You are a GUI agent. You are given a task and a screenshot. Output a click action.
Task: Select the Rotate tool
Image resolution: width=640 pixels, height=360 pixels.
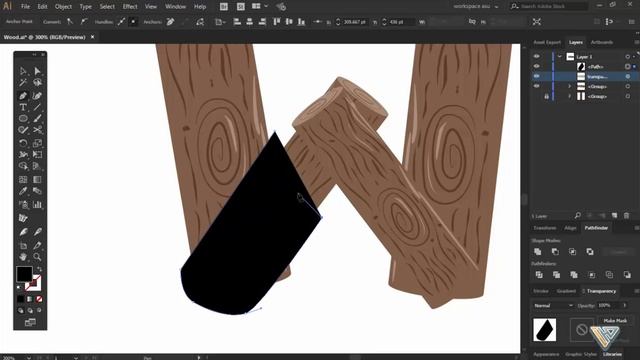click(23, 143)
